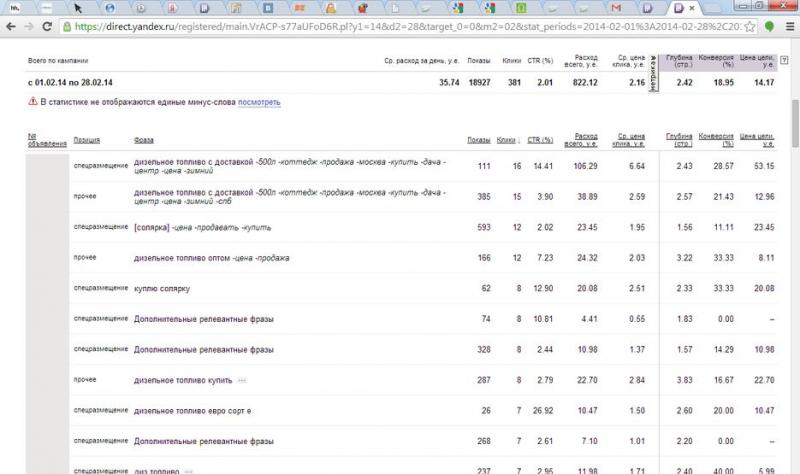Go back to the previous page
The height and width of the screenshot is (474, 800).
tap(11, 27)
